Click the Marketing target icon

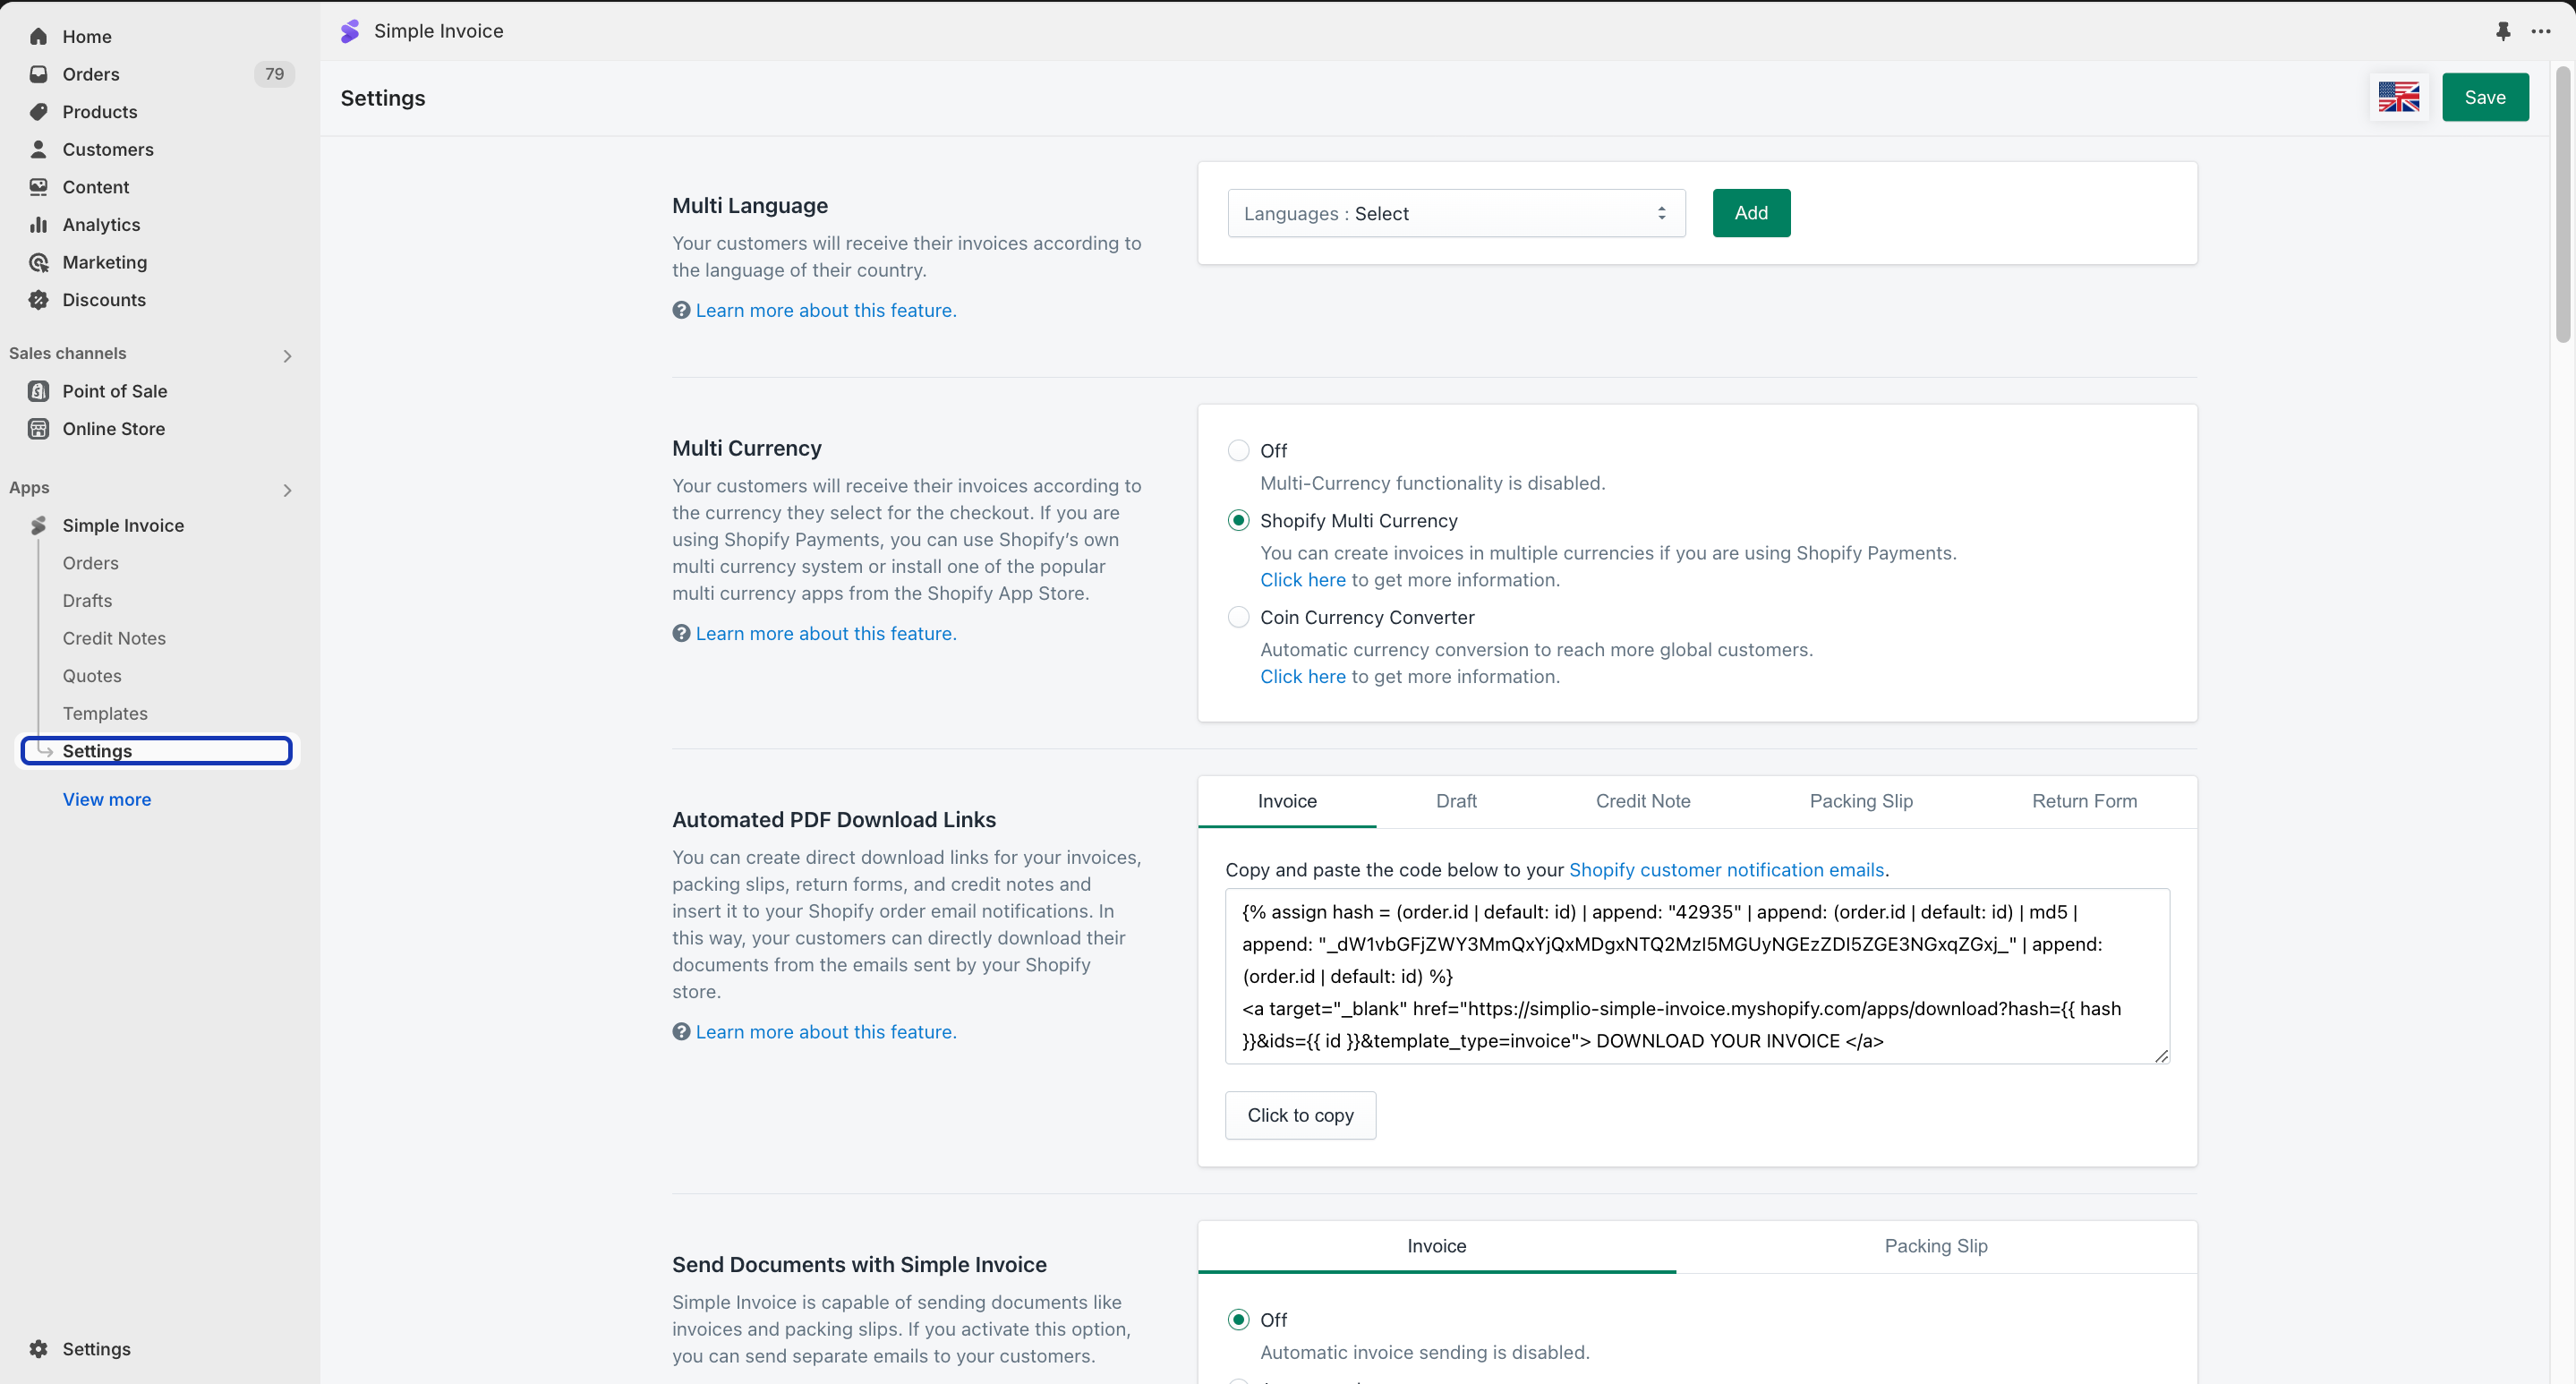point(38,262)
